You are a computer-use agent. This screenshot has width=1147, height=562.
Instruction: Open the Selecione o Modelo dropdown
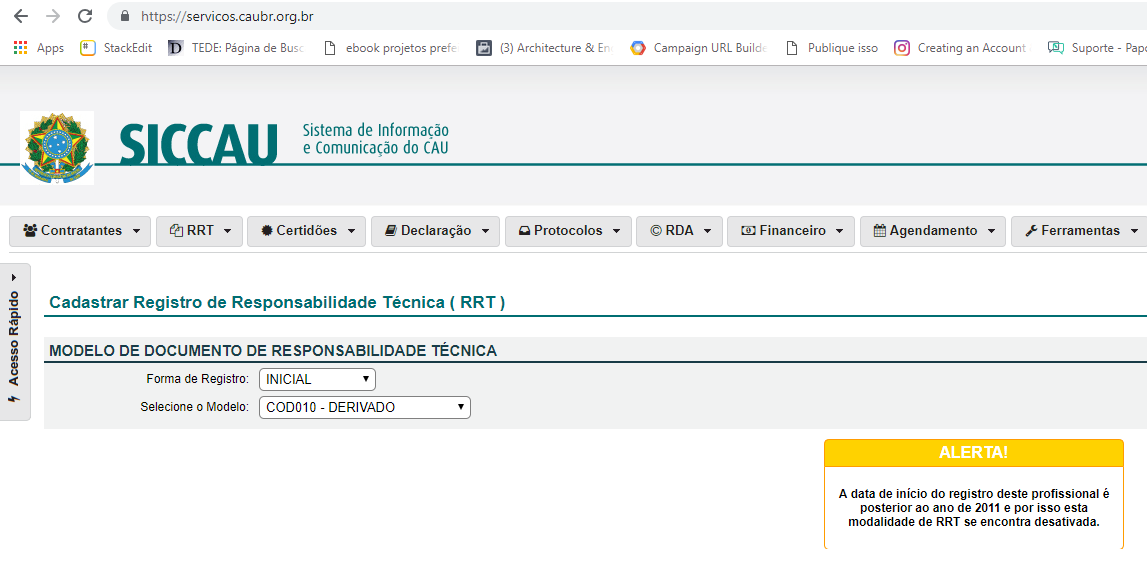pos(365,408)
